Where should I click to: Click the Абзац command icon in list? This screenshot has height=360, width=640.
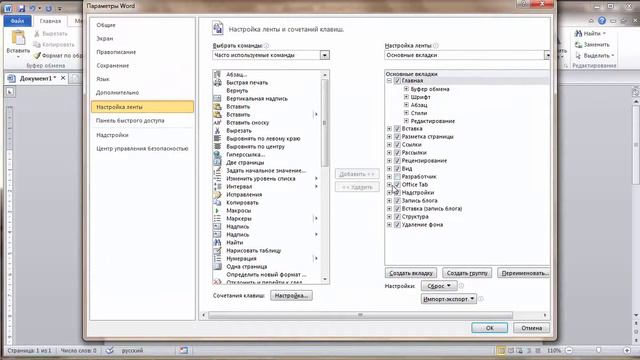pyautogui.click(x=217, y=74)
